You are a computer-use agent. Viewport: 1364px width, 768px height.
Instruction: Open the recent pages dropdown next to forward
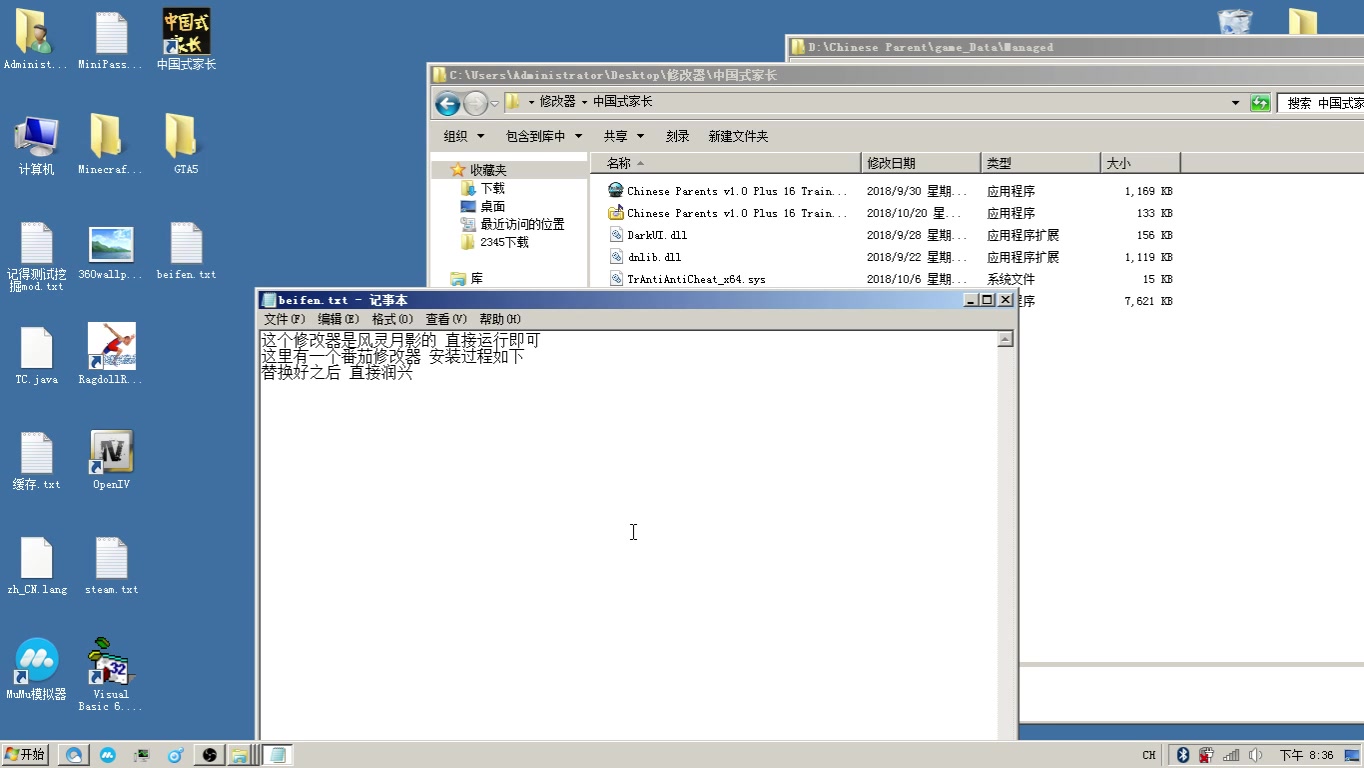tap(494, 103)
